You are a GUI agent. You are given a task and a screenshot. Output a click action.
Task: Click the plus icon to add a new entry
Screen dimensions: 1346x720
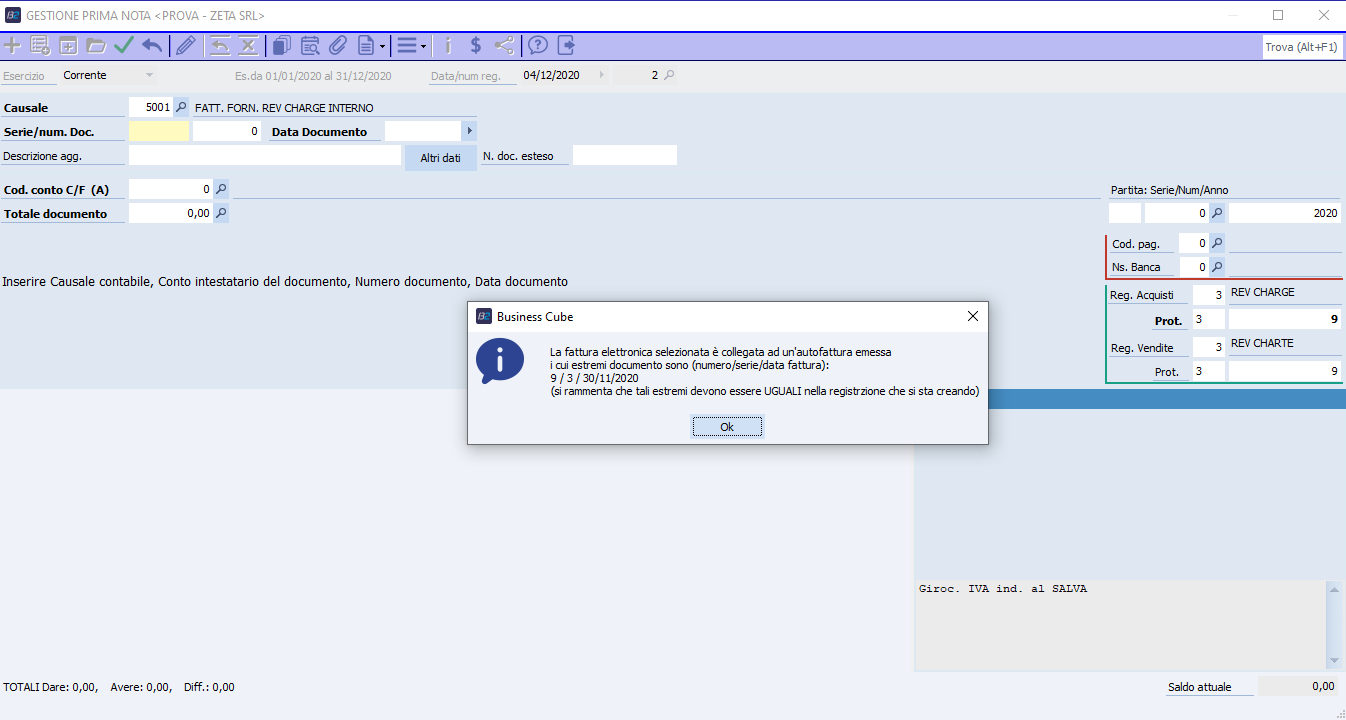point(13,46)
